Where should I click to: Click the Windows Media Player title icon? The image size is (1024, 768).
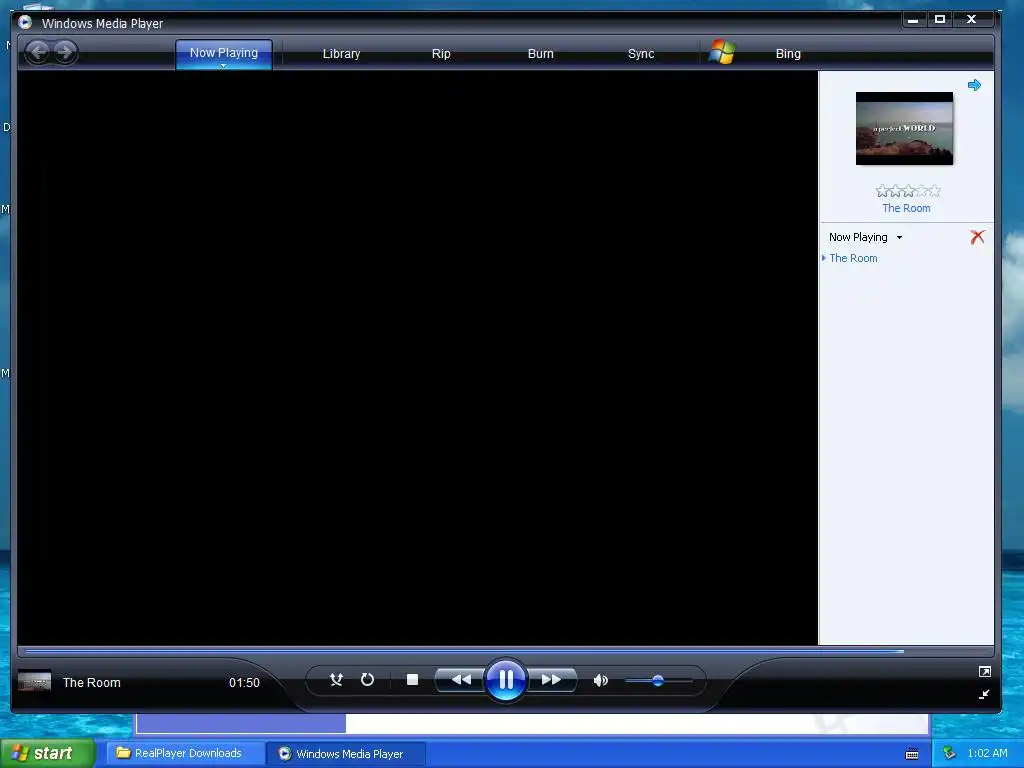[x=25, y=22]
